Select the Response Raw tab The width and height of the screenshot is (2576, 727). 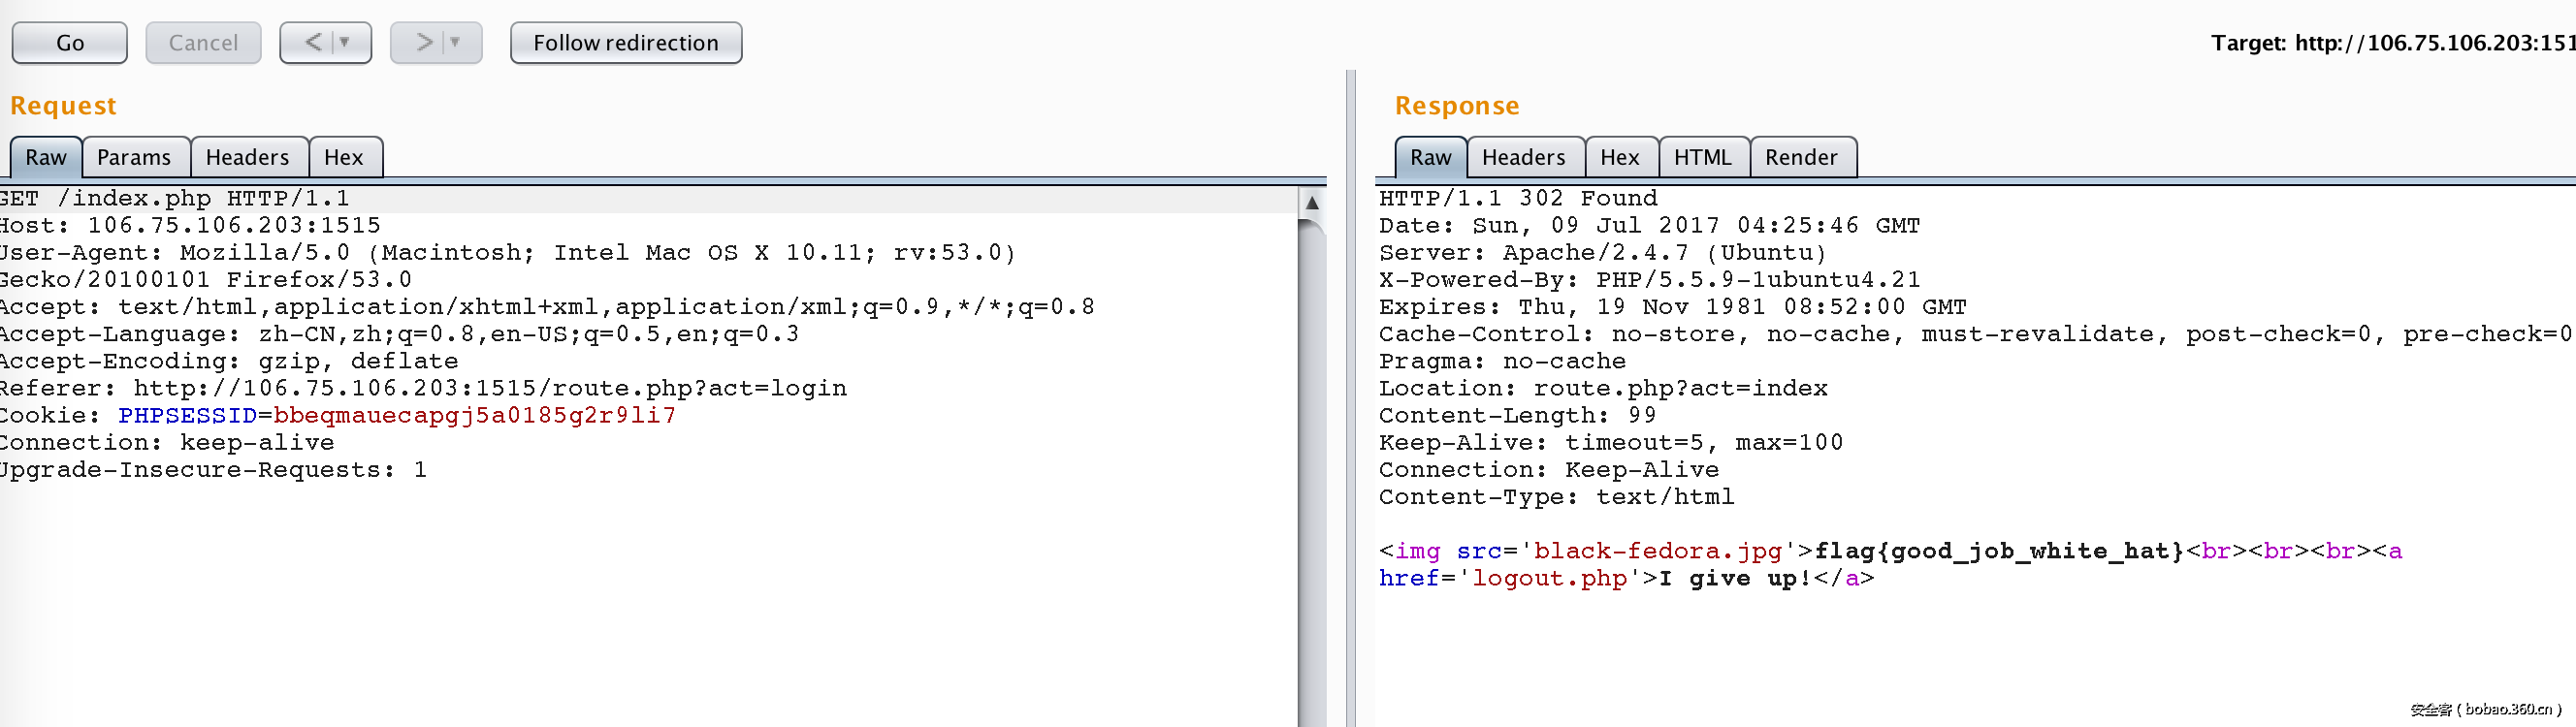pyautogui.click(x=1431, y=158)
